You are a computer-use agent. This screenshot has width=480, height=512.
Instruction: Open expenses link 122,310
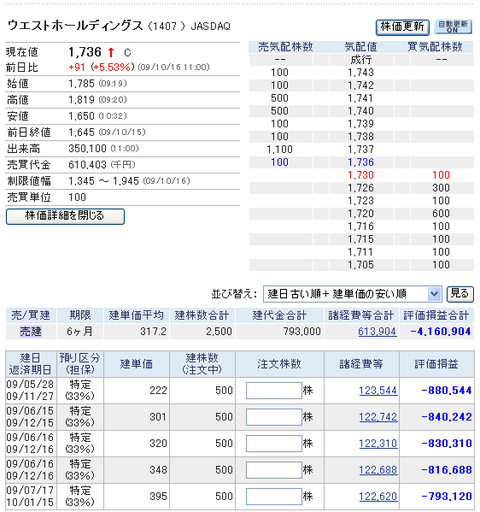[378, 443]
